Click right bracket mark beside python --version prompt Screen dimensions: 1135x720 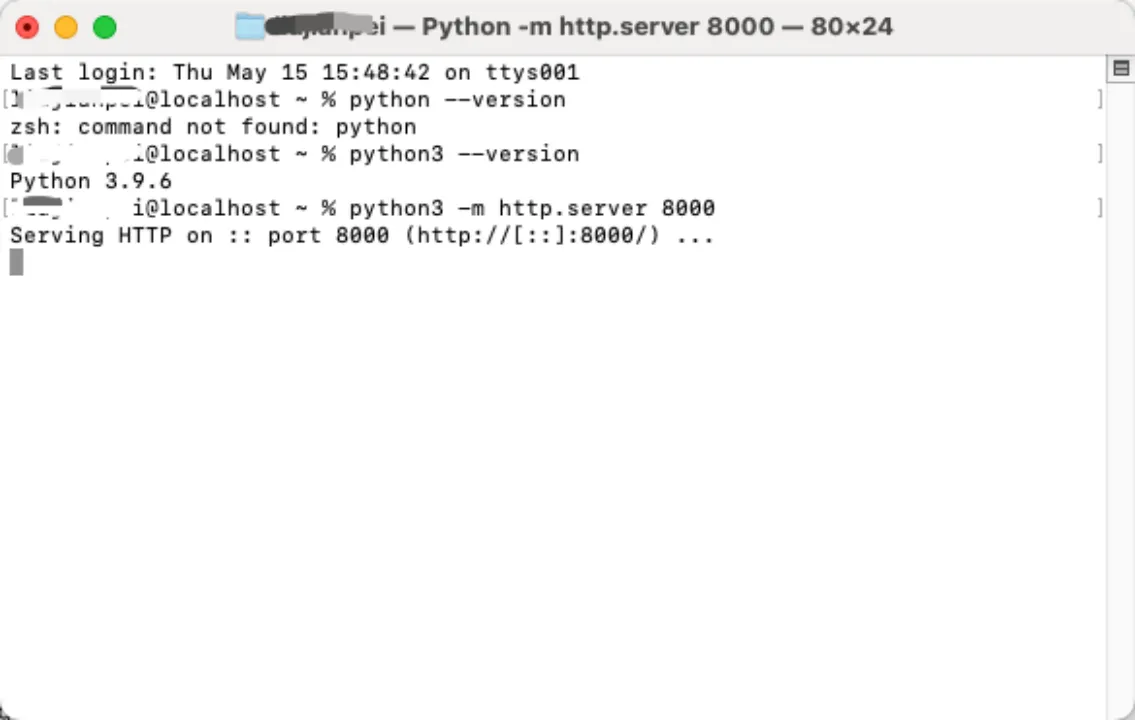(1100, 99)
